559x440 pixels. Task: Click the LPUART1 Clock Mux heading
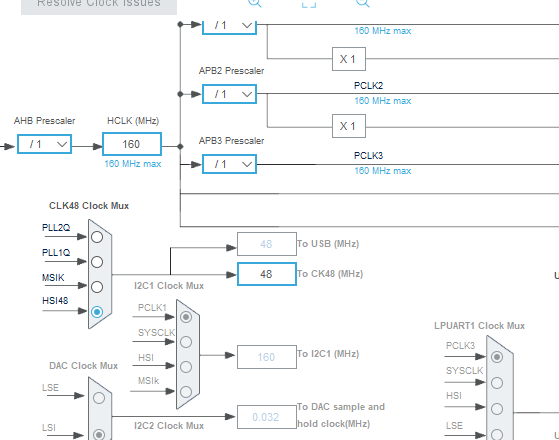point(479,326)
